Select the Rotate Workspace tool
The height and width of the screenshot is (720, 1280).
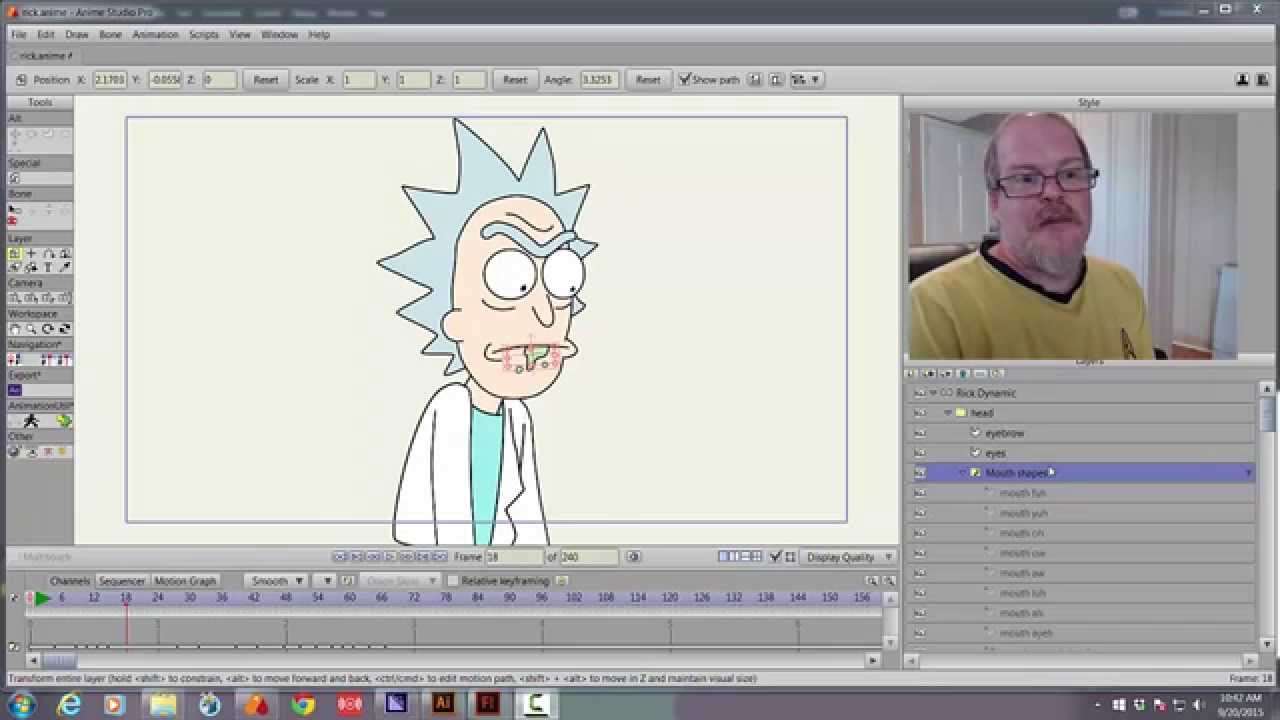coord(49,329)
